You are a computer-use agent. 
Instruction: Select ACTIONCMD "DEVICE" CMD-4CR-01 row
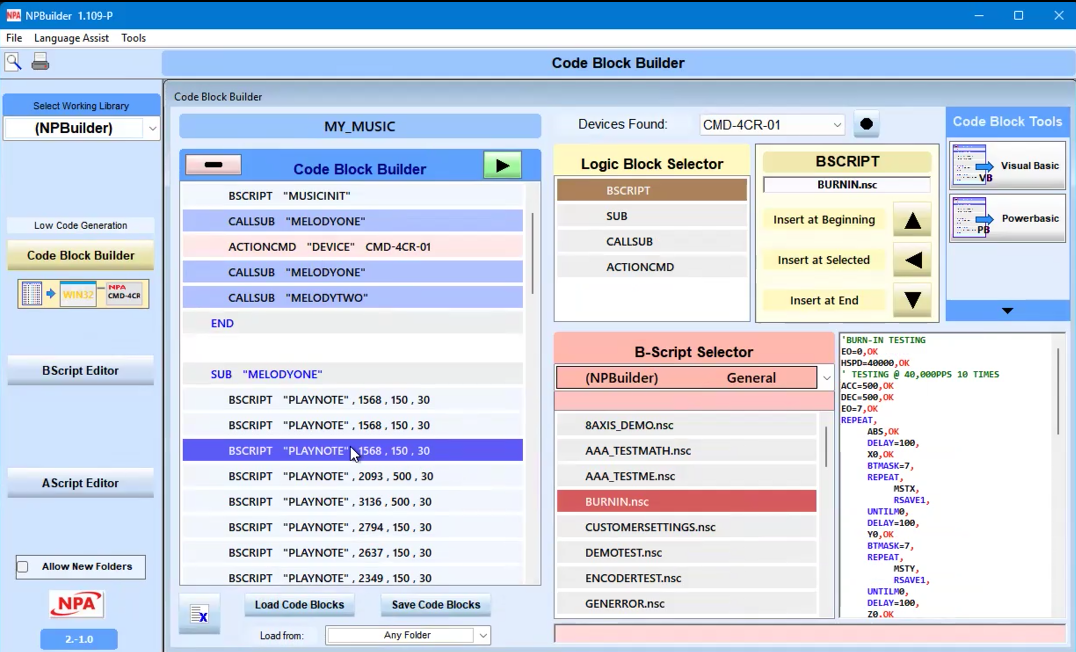[x=353, y=246]
